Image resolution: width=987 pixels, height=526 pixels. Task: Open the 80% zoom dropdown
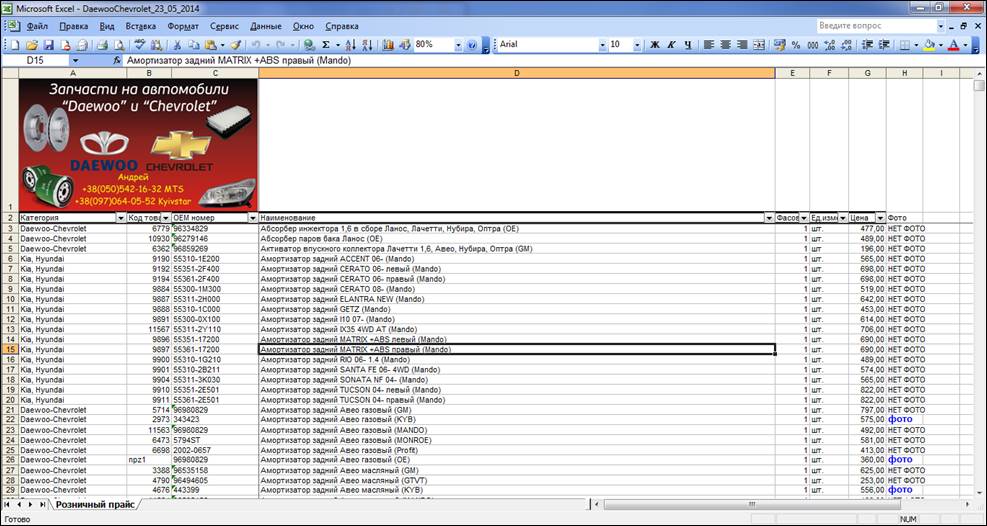[x=458, y=45]
